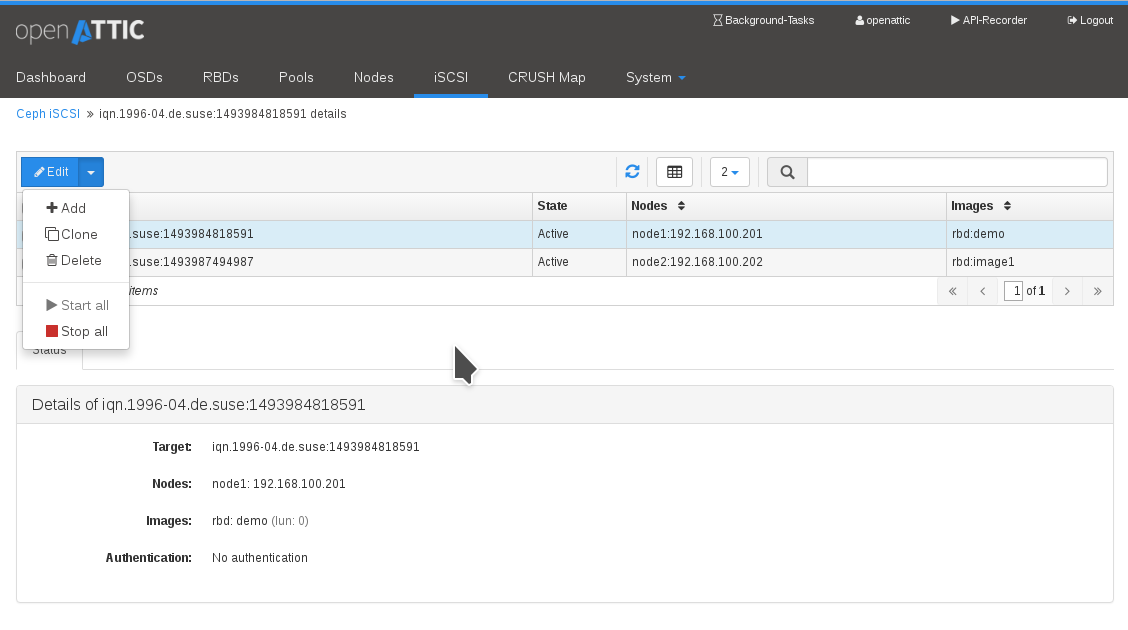Sort table by Nodes column
This screenshot has width=1128, height=630.
pyautogui.click(x=658, y=206)
